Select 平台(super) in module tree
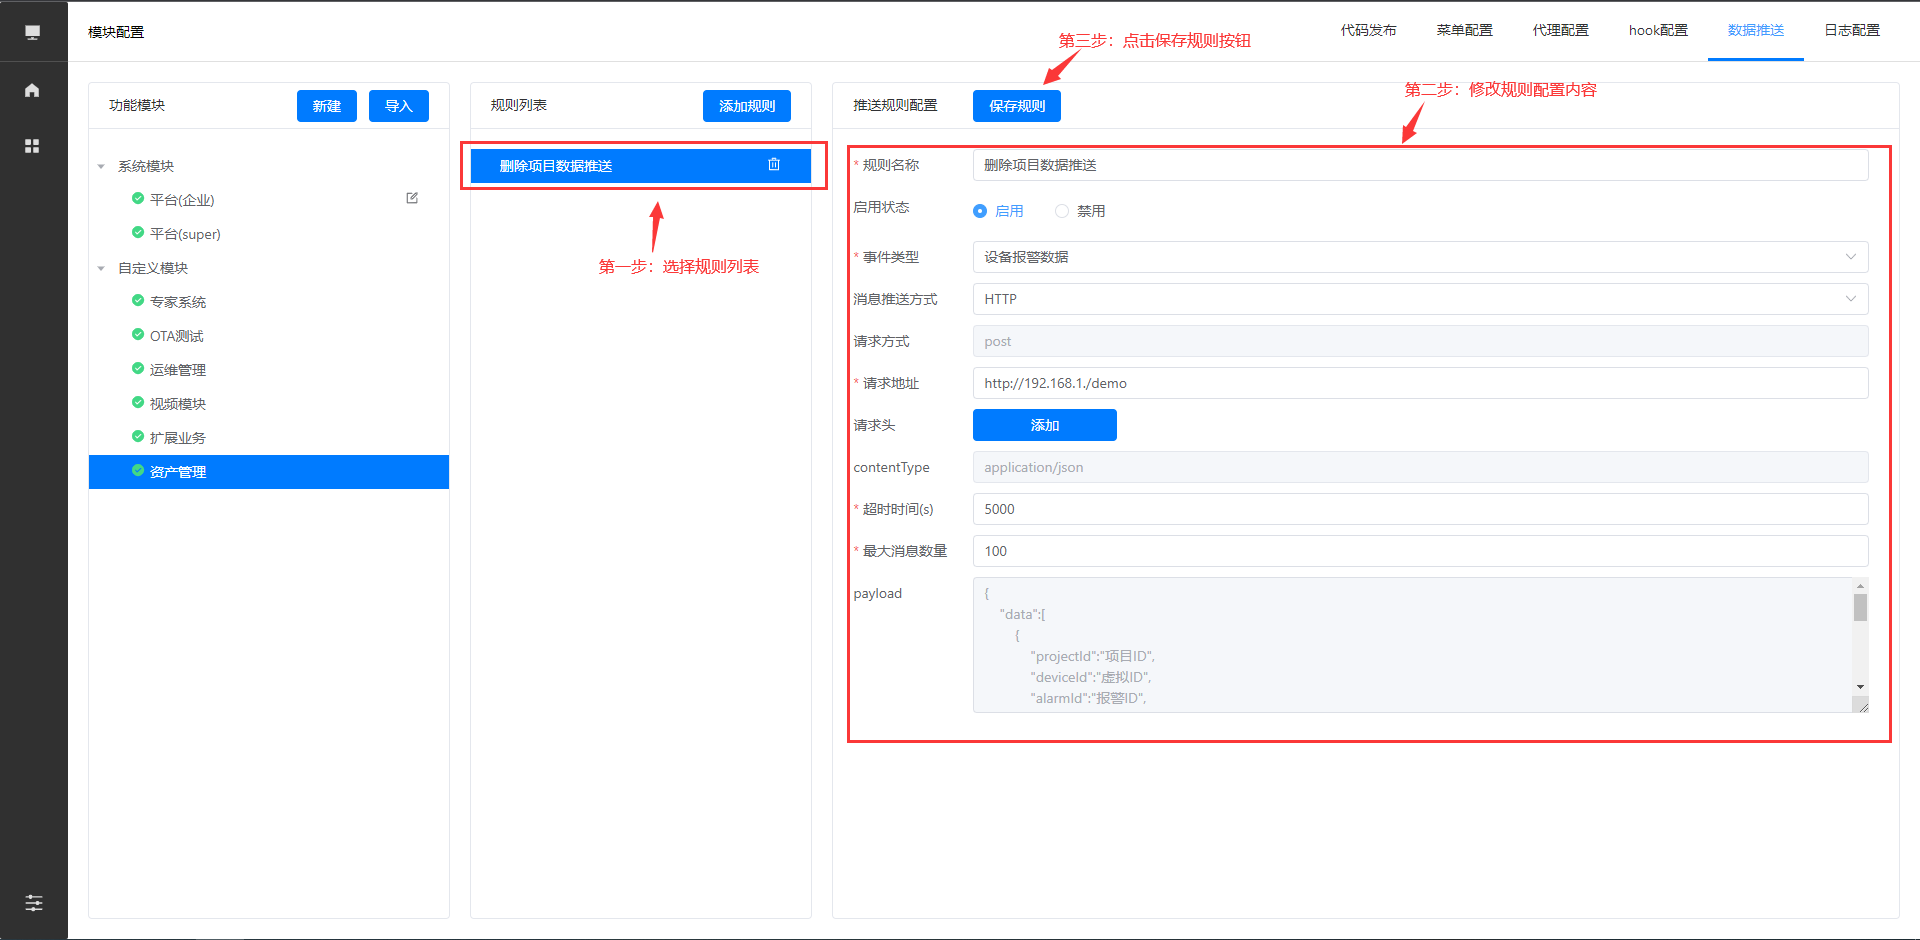Screen dimensions: 1920x940 pyautogui.click(x=185, y=234)
